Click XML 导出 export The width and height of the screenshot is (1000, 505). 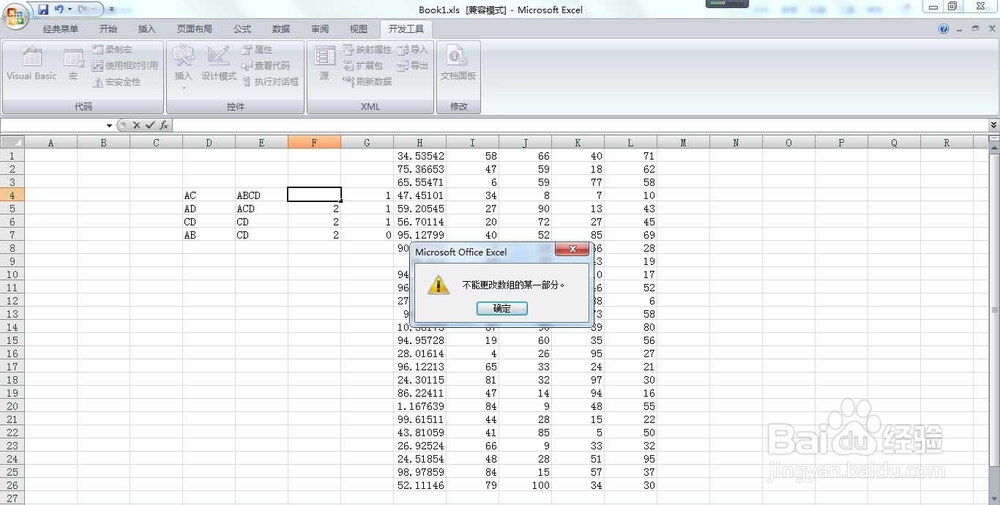413,66
